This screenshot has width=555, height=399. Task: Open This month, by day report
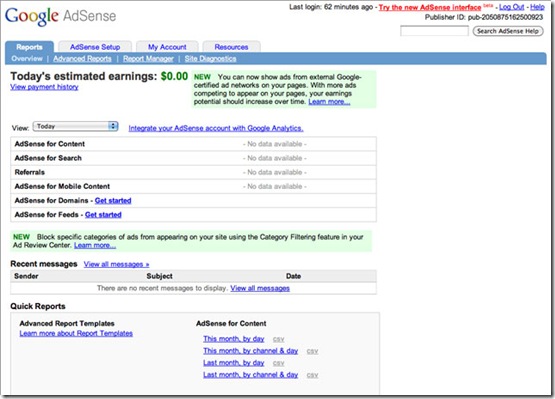(x=234, y=339)
